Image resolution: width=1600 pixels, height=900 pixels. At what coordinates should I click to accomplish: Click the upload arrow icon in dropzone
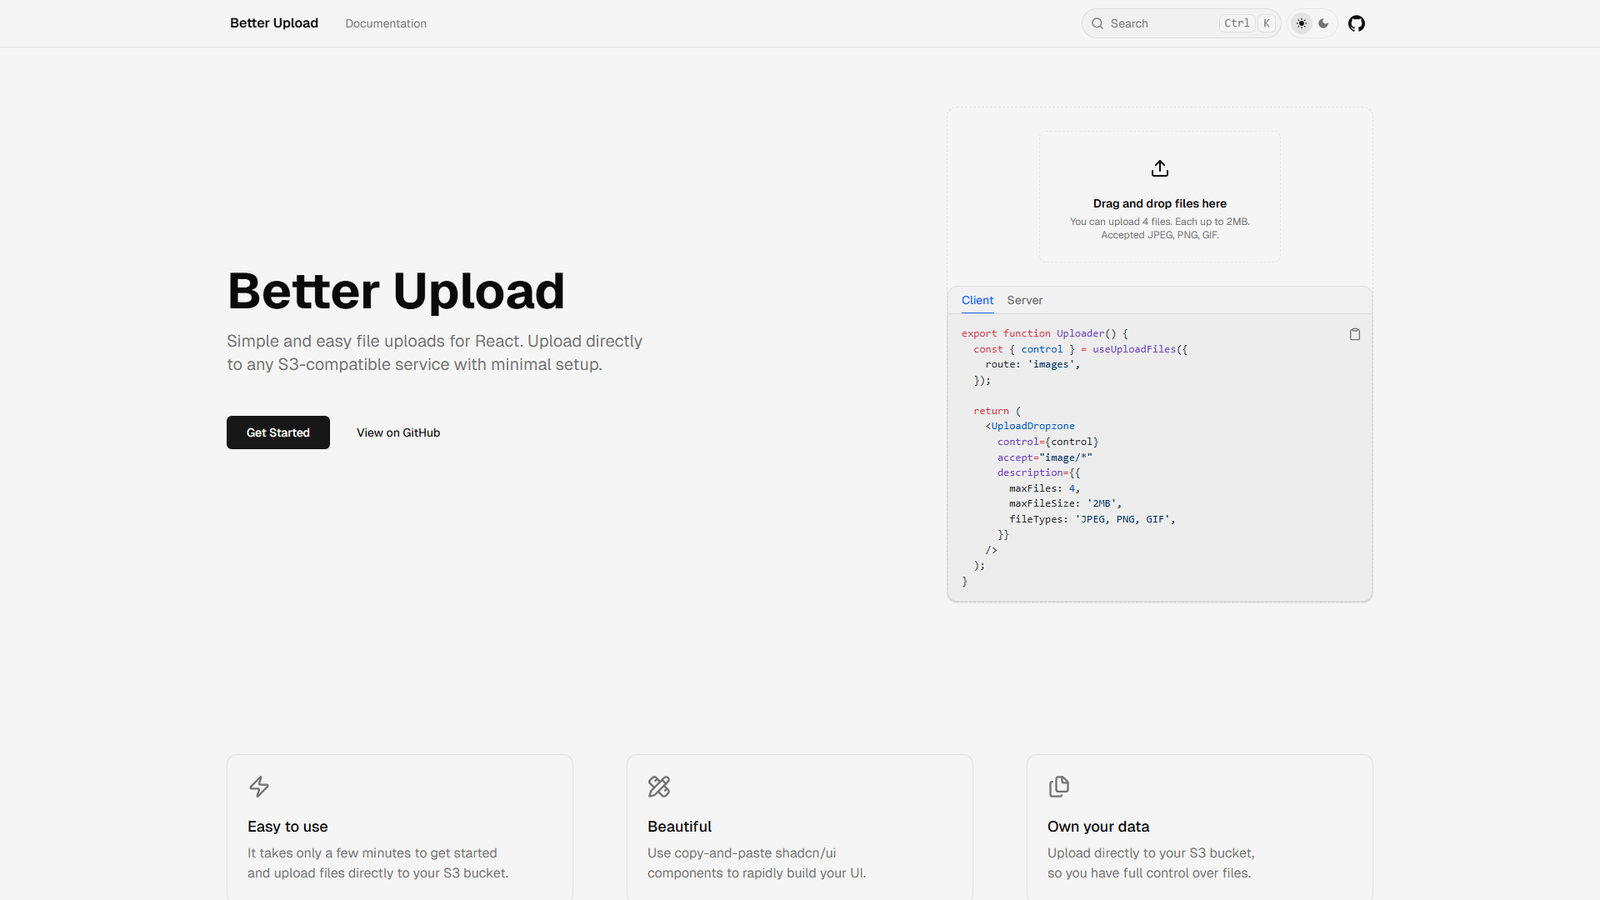(x=1160, y=168)
